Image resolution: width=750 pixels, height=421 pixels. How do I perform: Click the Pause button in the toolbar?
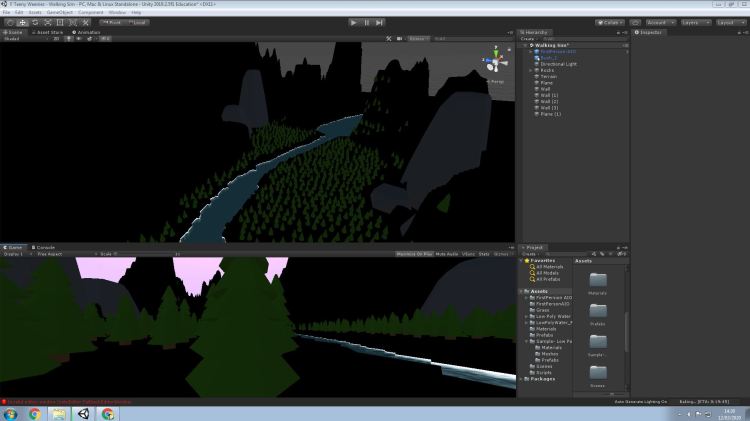click(x=367, y=21)
